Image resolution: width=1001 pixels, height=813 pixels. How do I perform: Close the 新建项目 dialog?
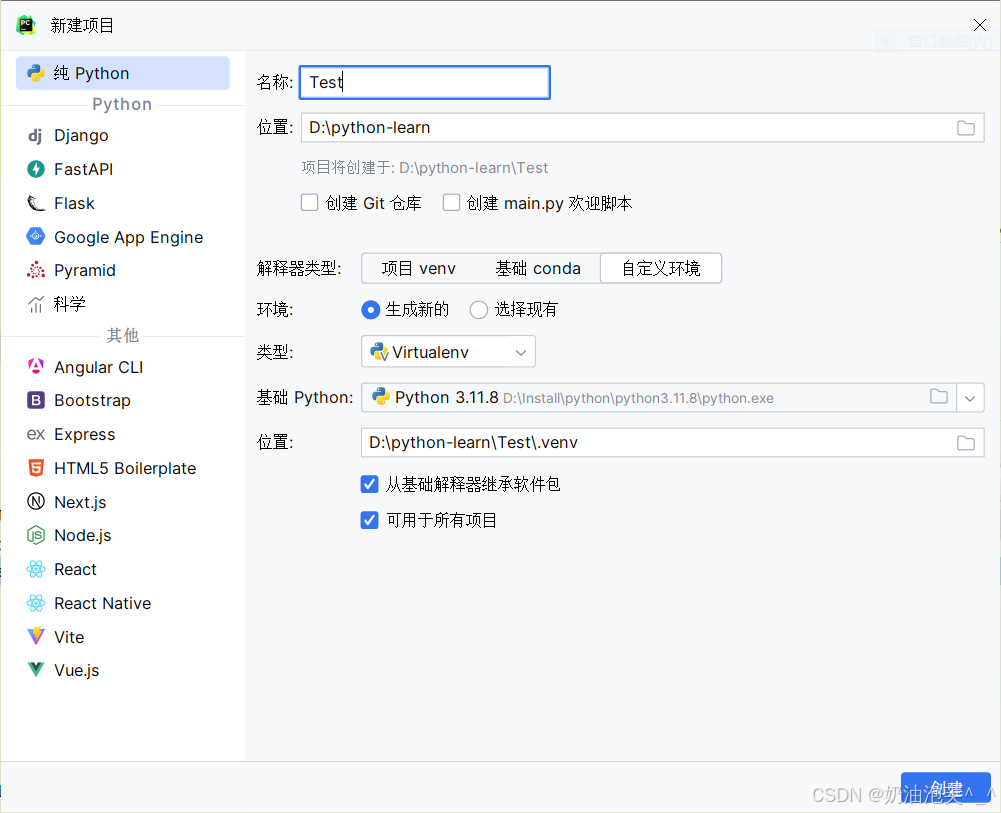[980, 25]
